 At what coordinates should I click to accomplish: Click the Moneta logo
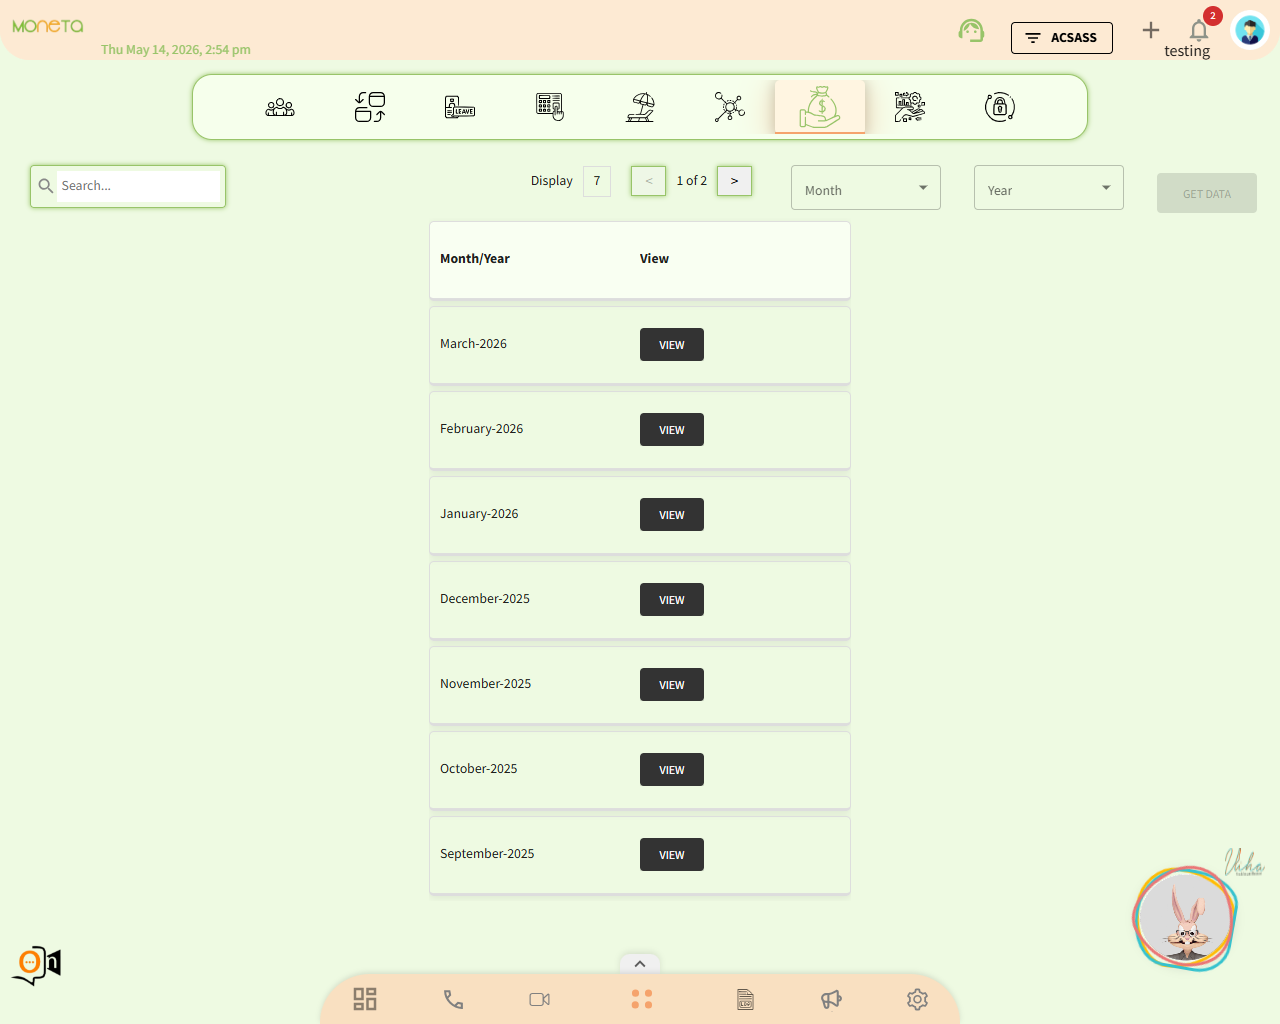[48, 26]
